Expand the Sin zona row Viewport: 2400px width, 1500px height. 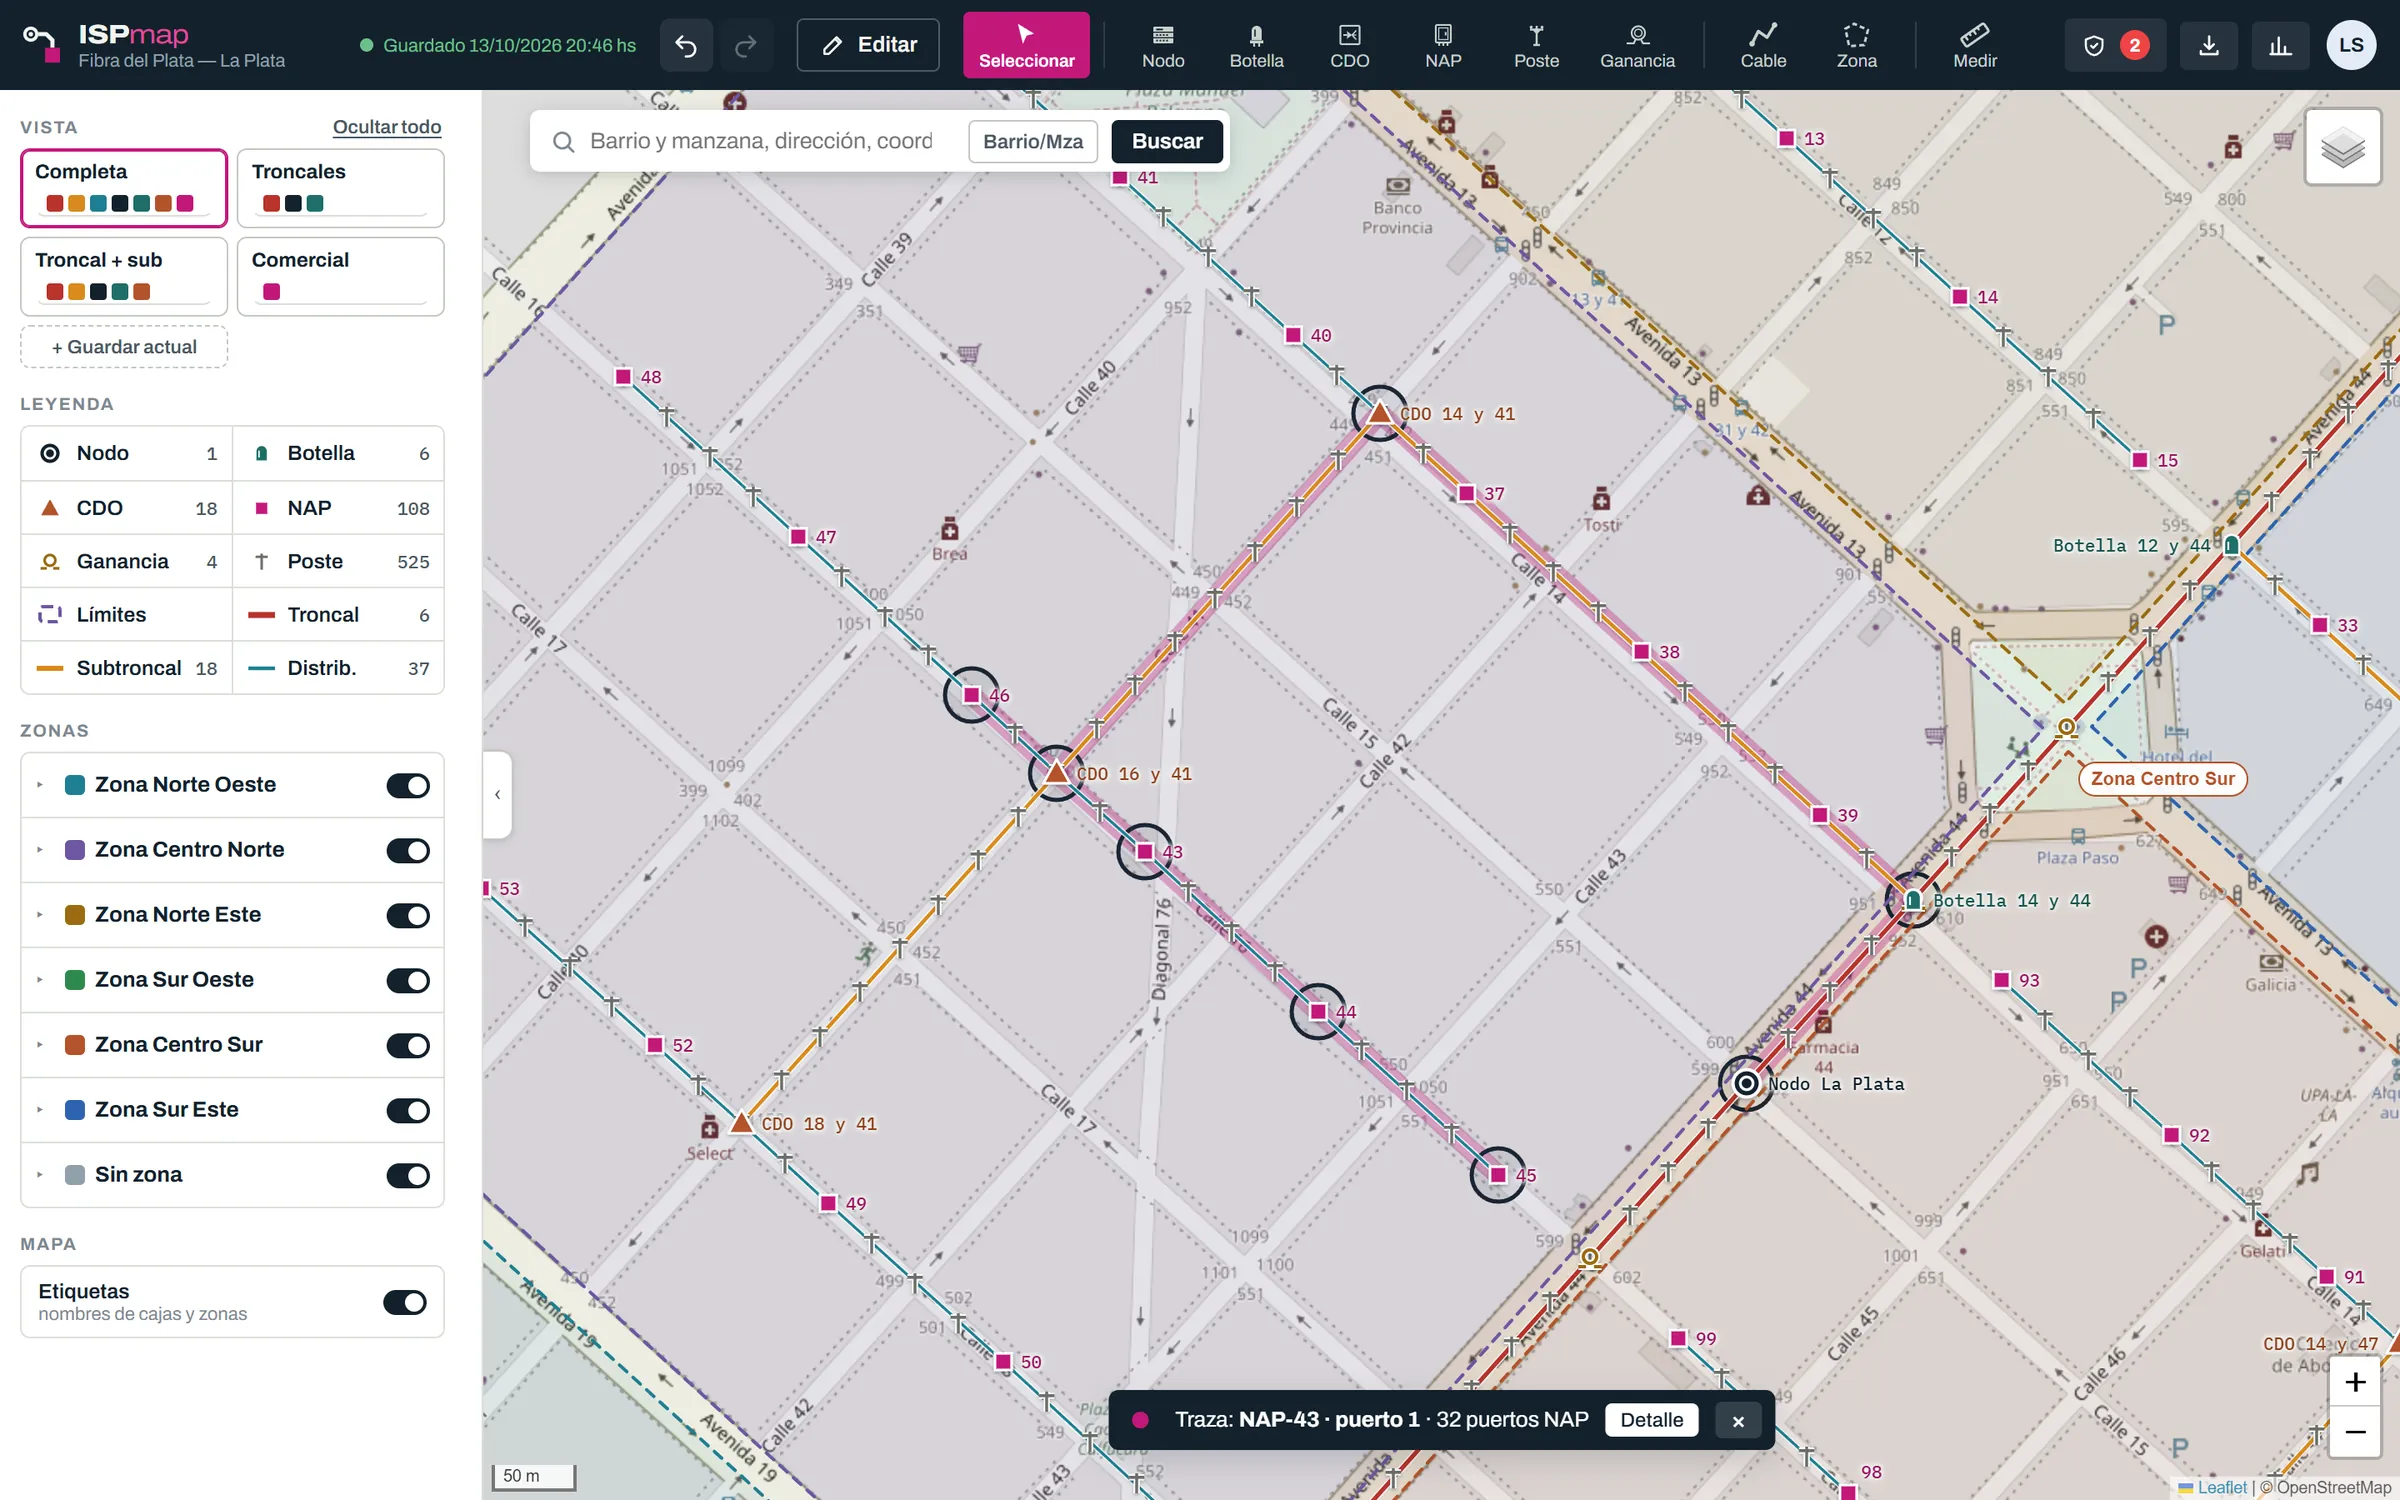(x=40, y=1175)
